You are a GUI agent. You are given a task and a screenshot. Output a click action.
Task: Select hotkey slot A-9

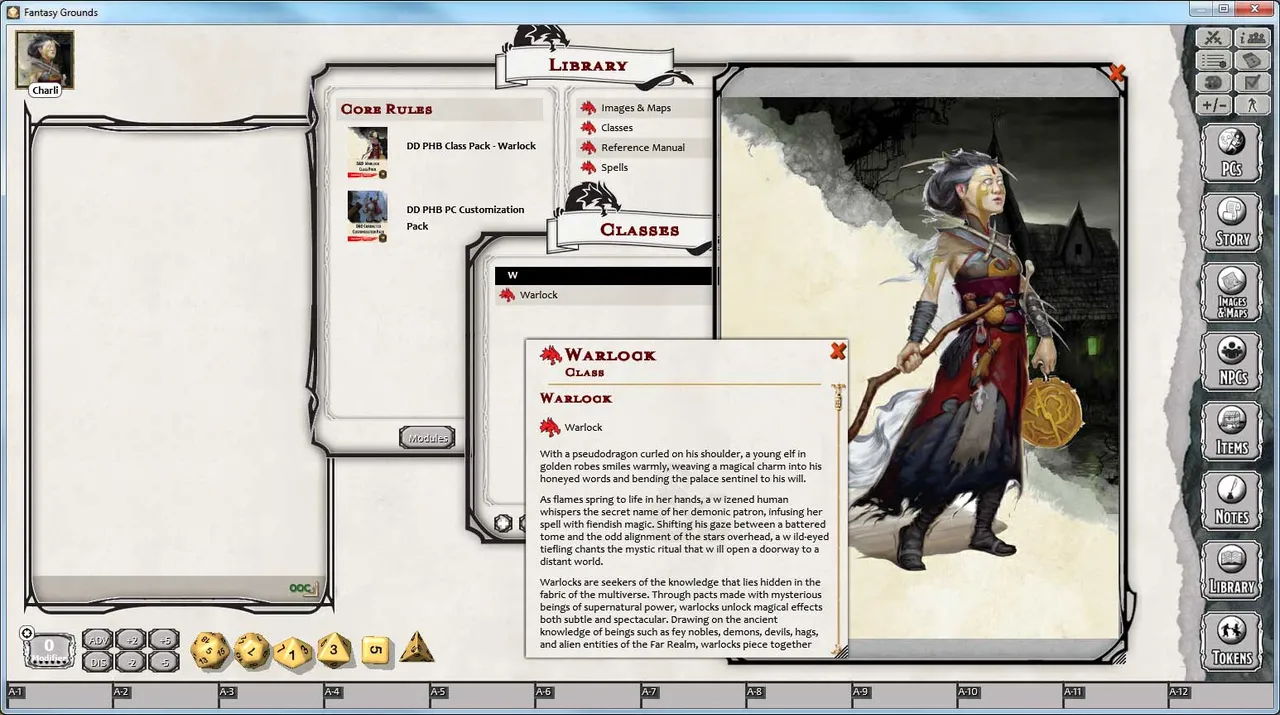click(904, 697)
